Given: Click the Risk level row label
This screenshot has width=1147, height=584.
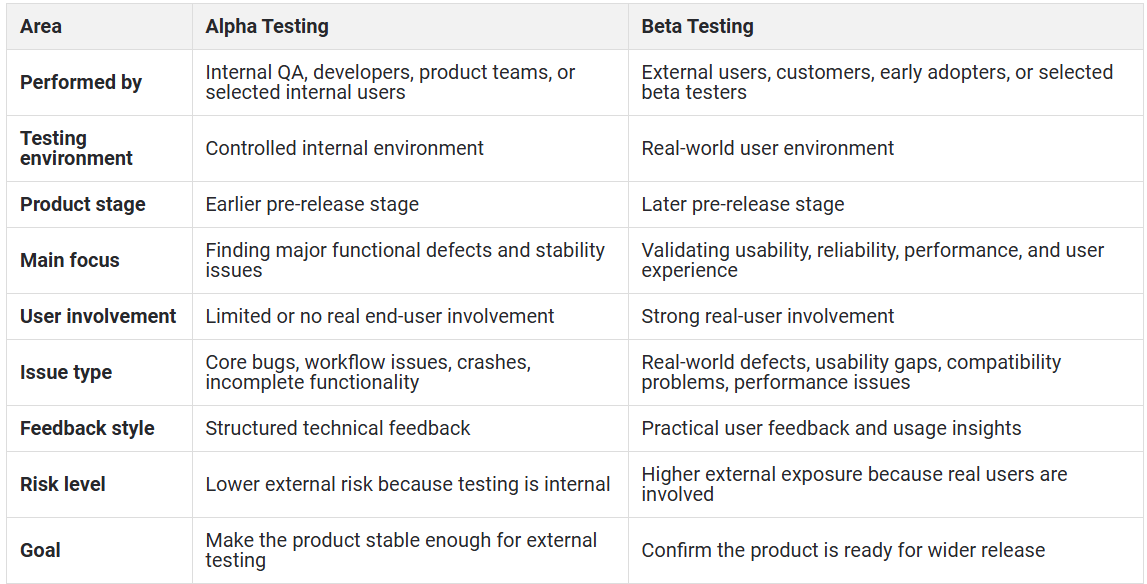Looking at the screenshot, I should (x=63, y=484).
